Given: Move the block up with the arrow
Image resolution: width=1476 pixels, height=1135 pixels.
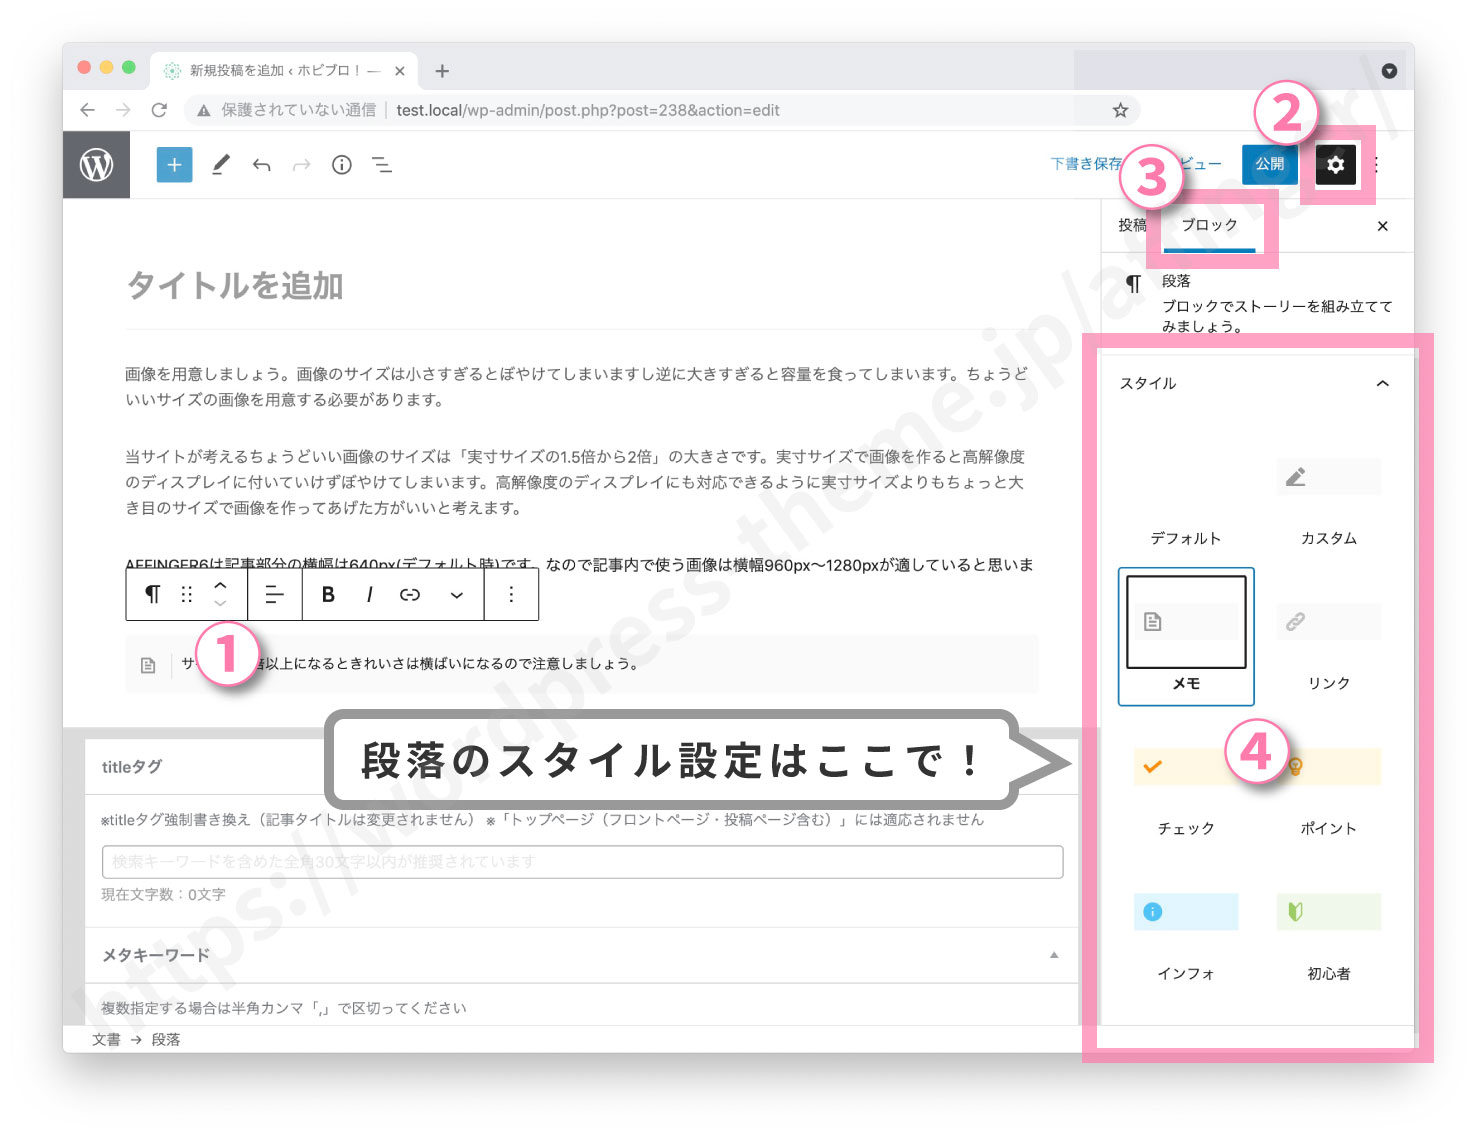Looking at the screenshot, I should point(220,586).
